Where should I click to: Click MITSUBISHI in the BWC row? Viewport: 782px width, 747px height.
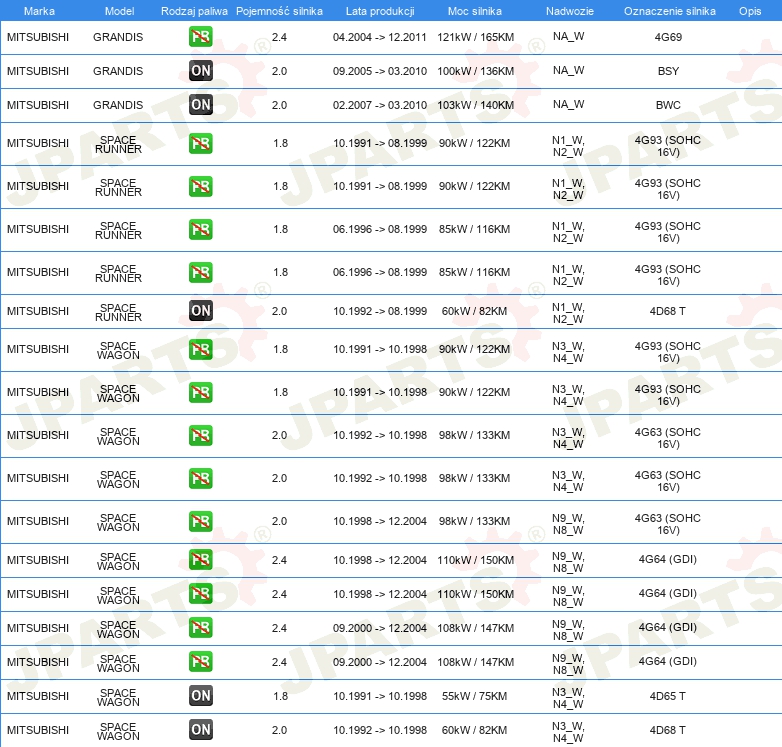[x=38, y=105]
